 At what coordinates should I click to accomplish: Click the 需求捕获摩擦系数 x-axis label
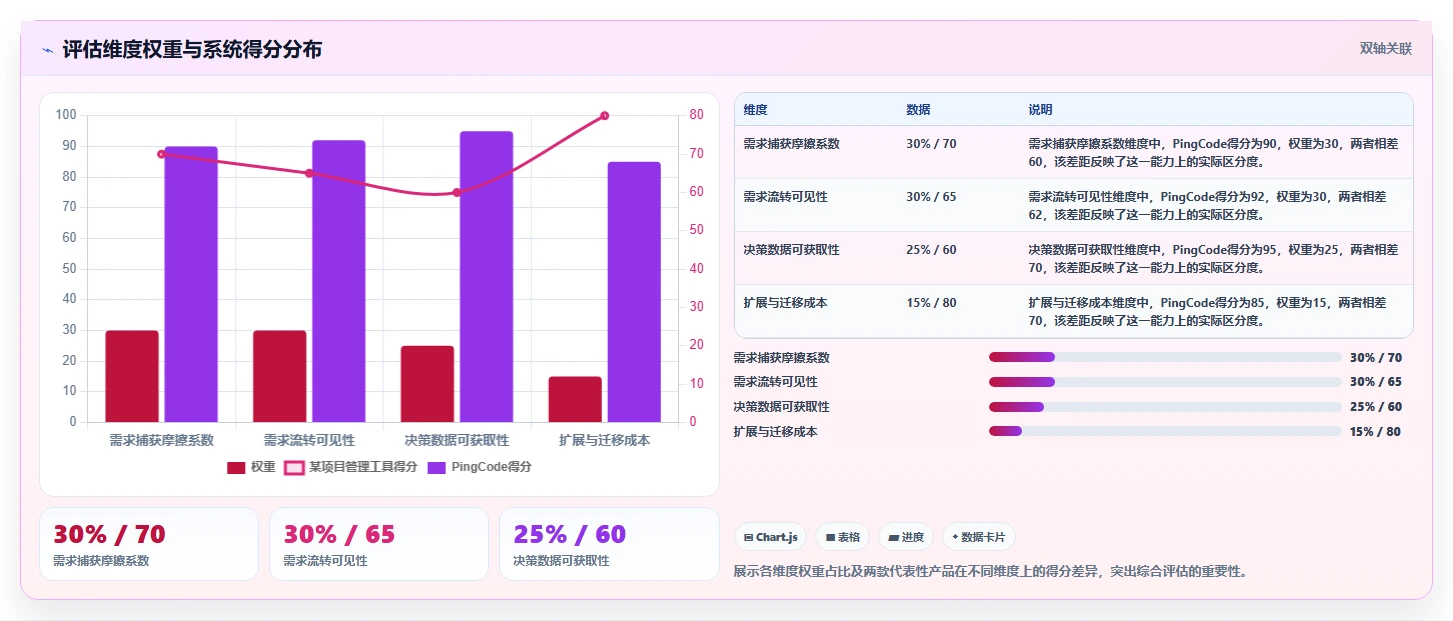point(161,440)
